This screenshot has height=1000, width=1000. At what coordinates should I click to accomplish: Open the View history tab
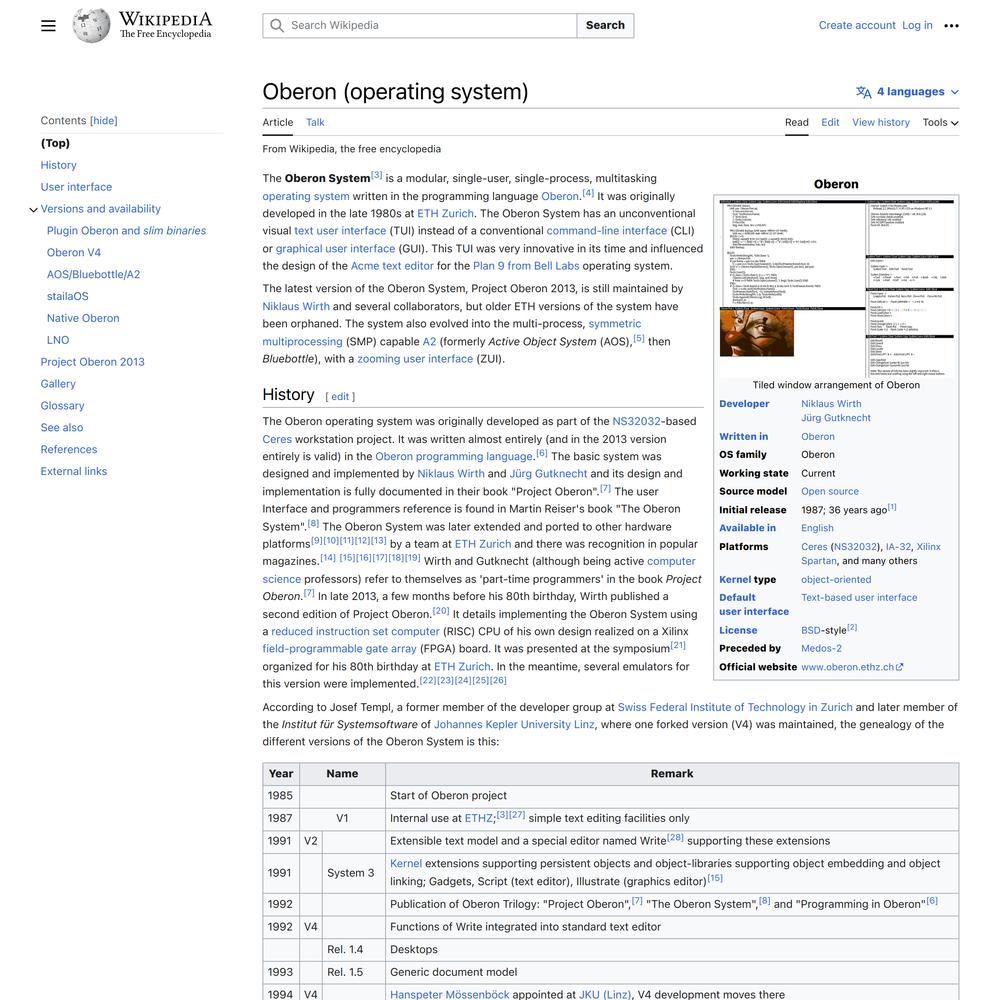coord(881,122)
